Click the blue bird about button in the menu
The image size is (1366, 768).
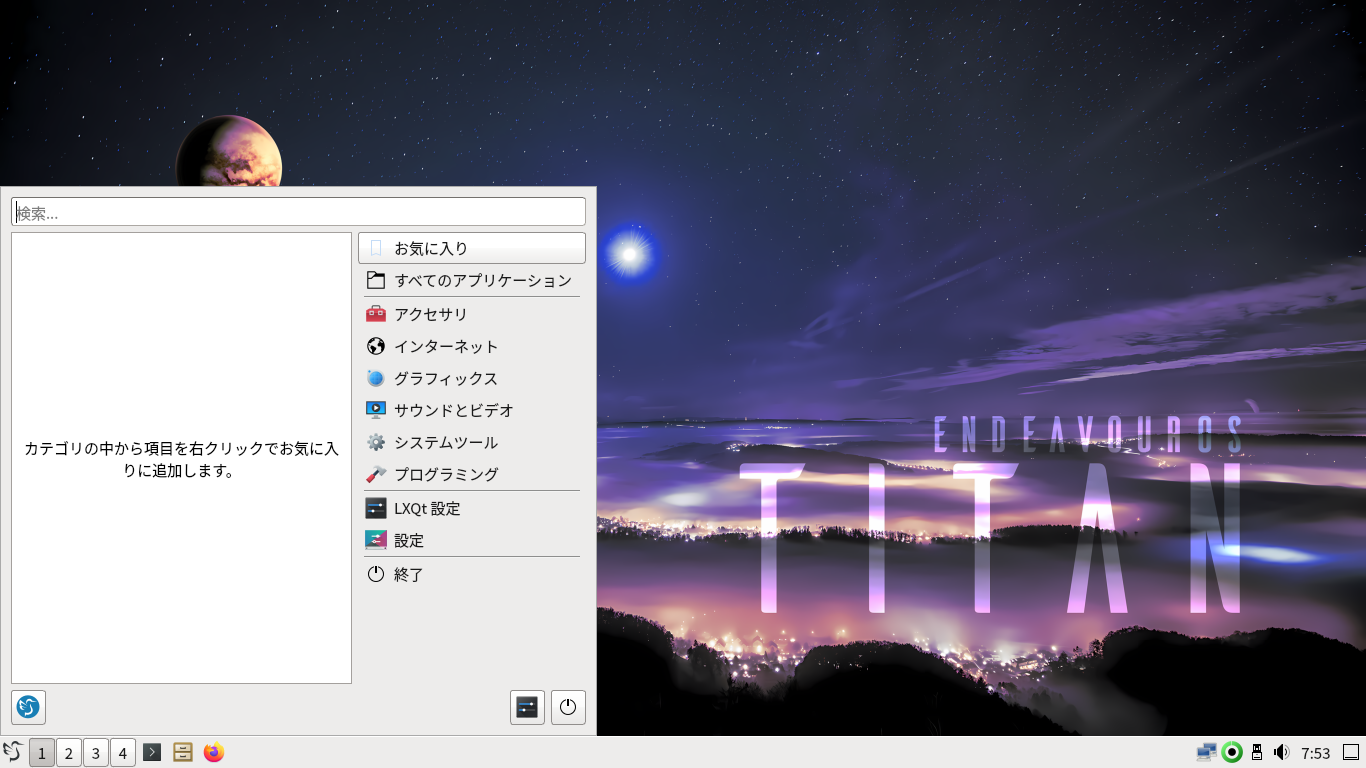click(28, 707)
